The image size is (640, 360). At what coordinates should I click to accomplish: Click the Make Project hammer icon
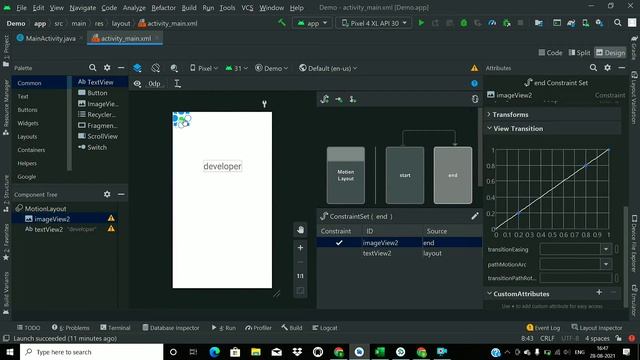click(282, 23)
